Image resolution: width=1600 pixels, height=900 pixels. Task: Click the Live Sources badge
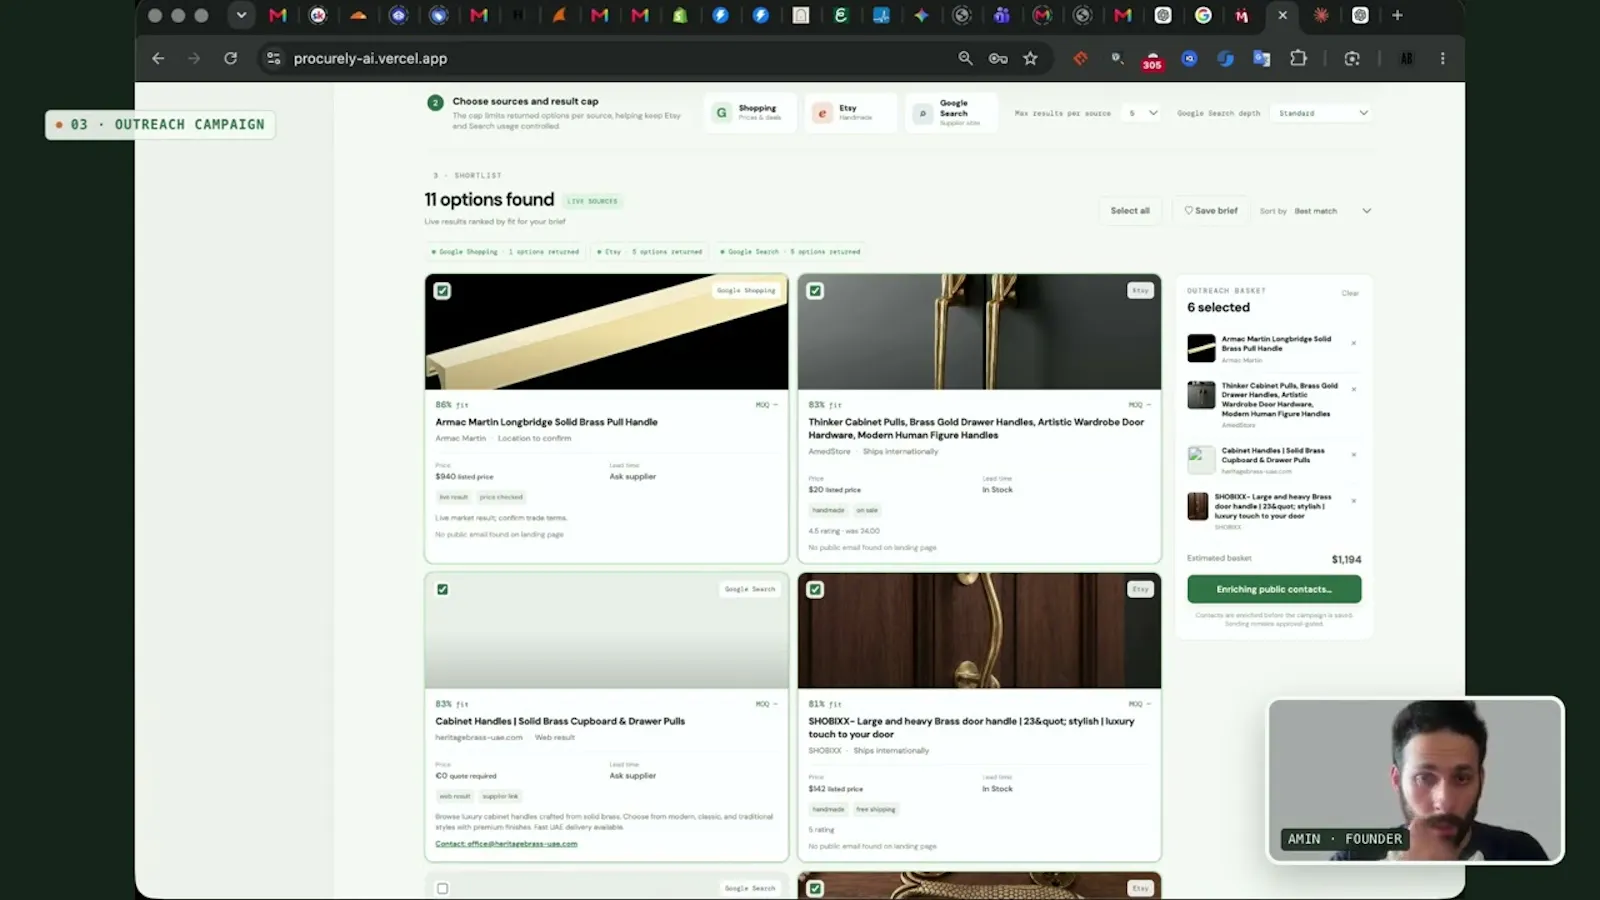[x=593, y=201]
